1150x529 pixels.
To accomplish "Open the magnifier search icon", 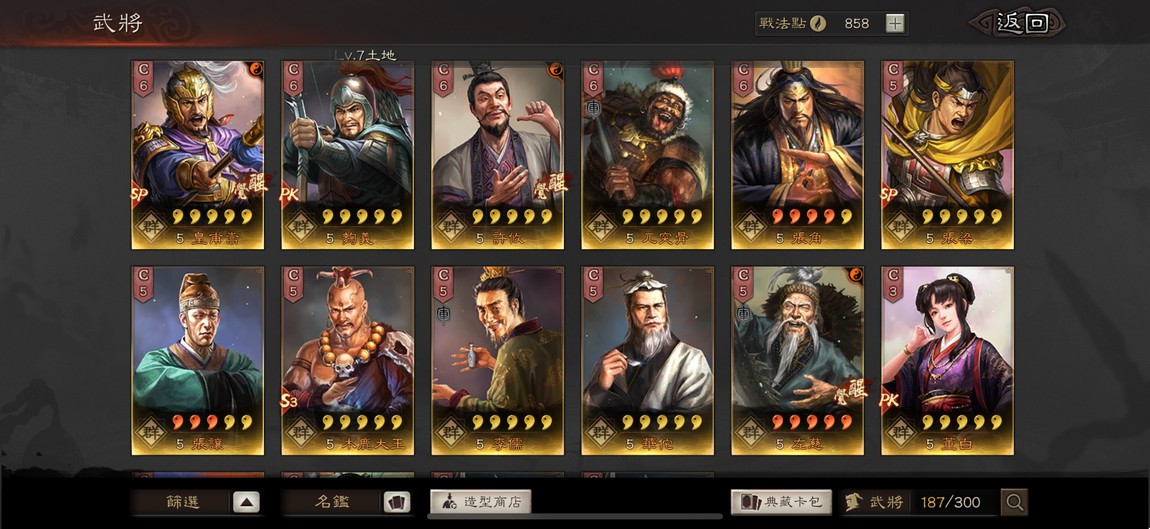I will 1014,503.
